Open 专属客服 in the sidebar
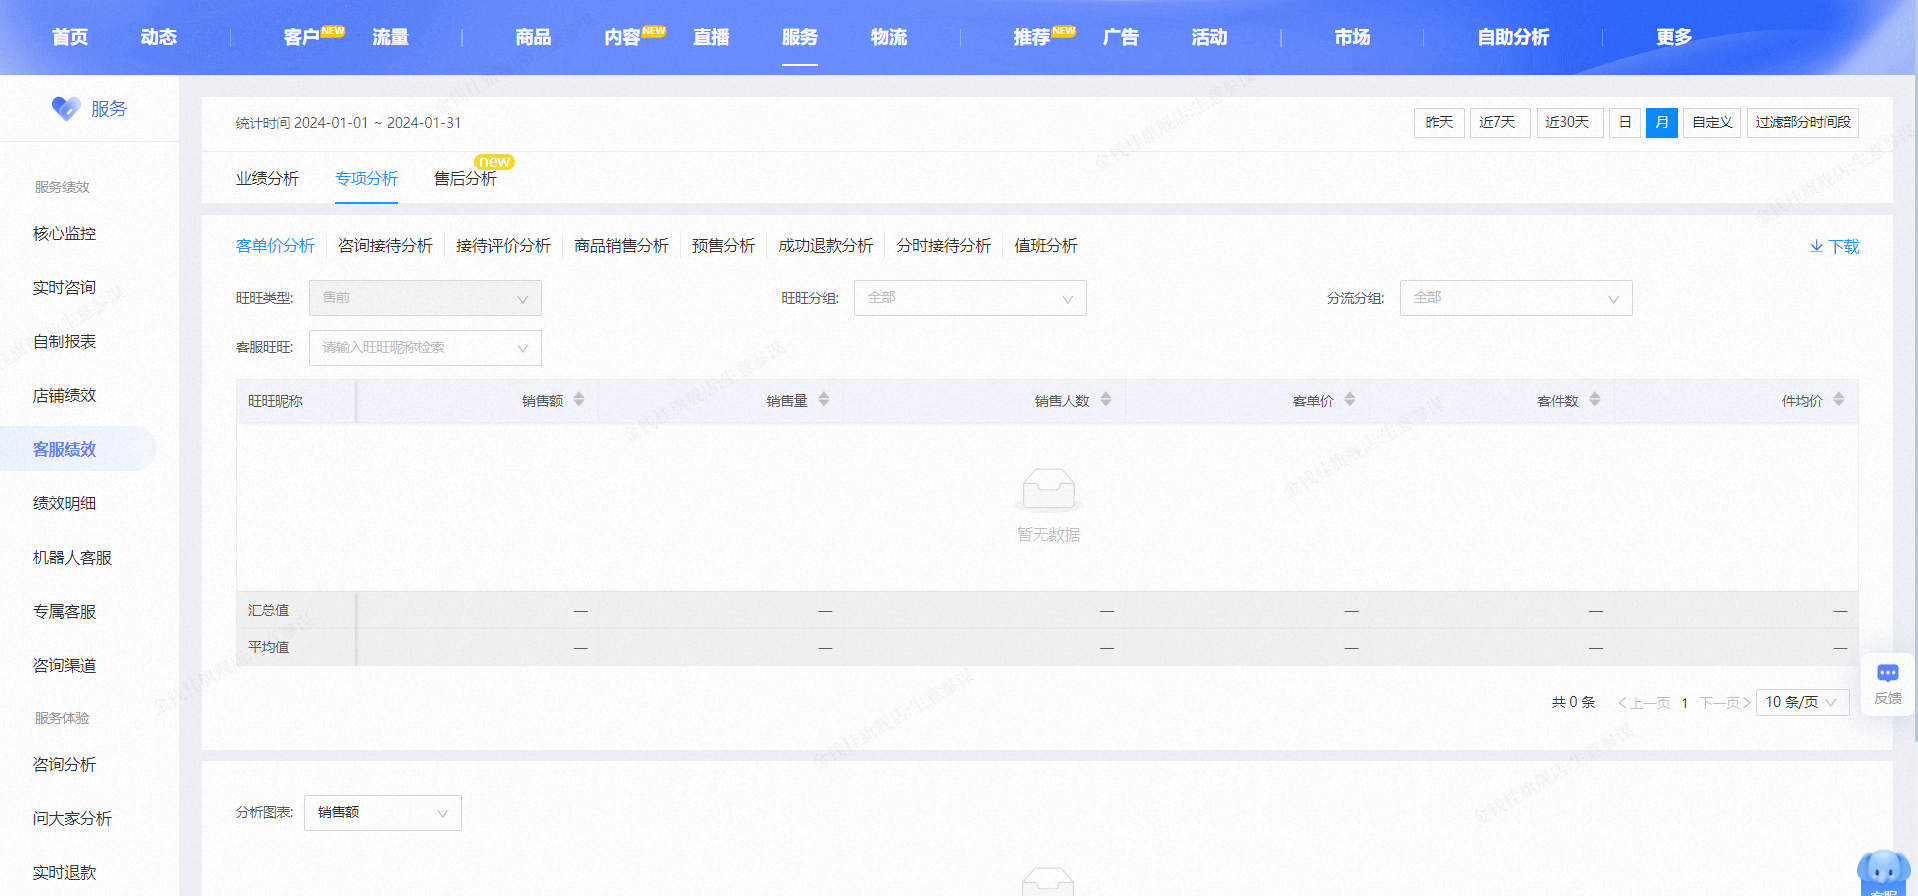The image size is (1918, 896). click(64, 612)
